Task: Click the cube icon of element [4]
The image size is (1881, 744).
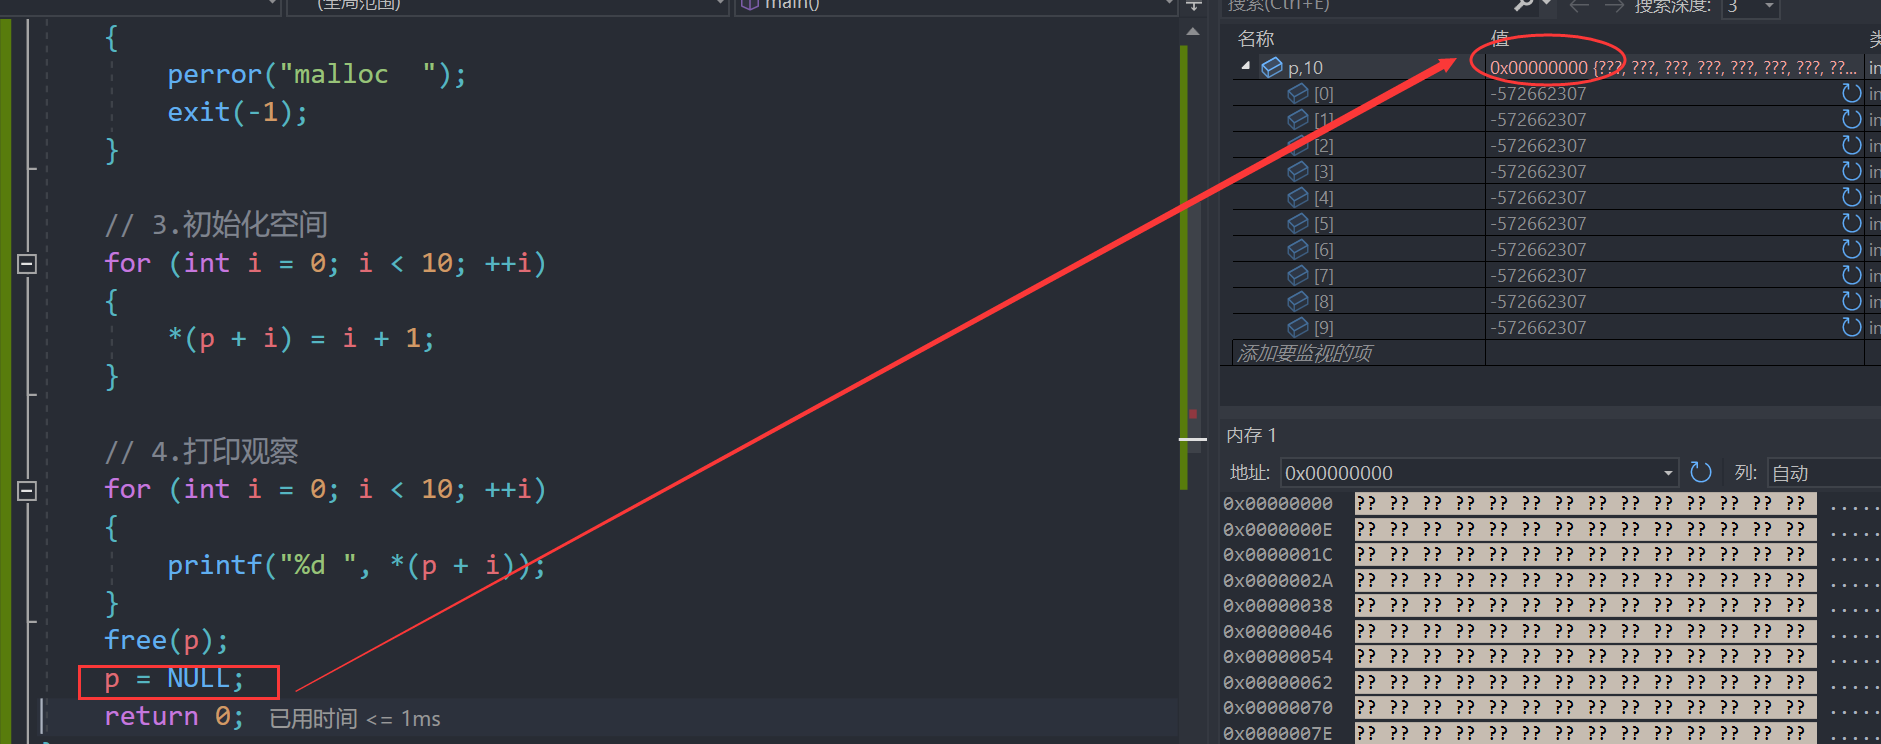Action: coord(1297,197)
